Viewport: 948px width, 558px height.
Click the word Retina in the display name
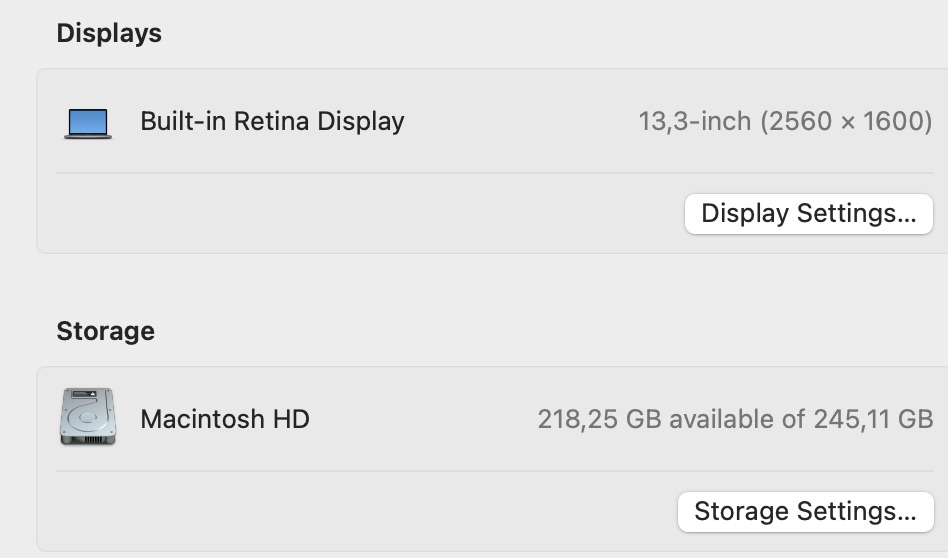click(x=274, y=122)
